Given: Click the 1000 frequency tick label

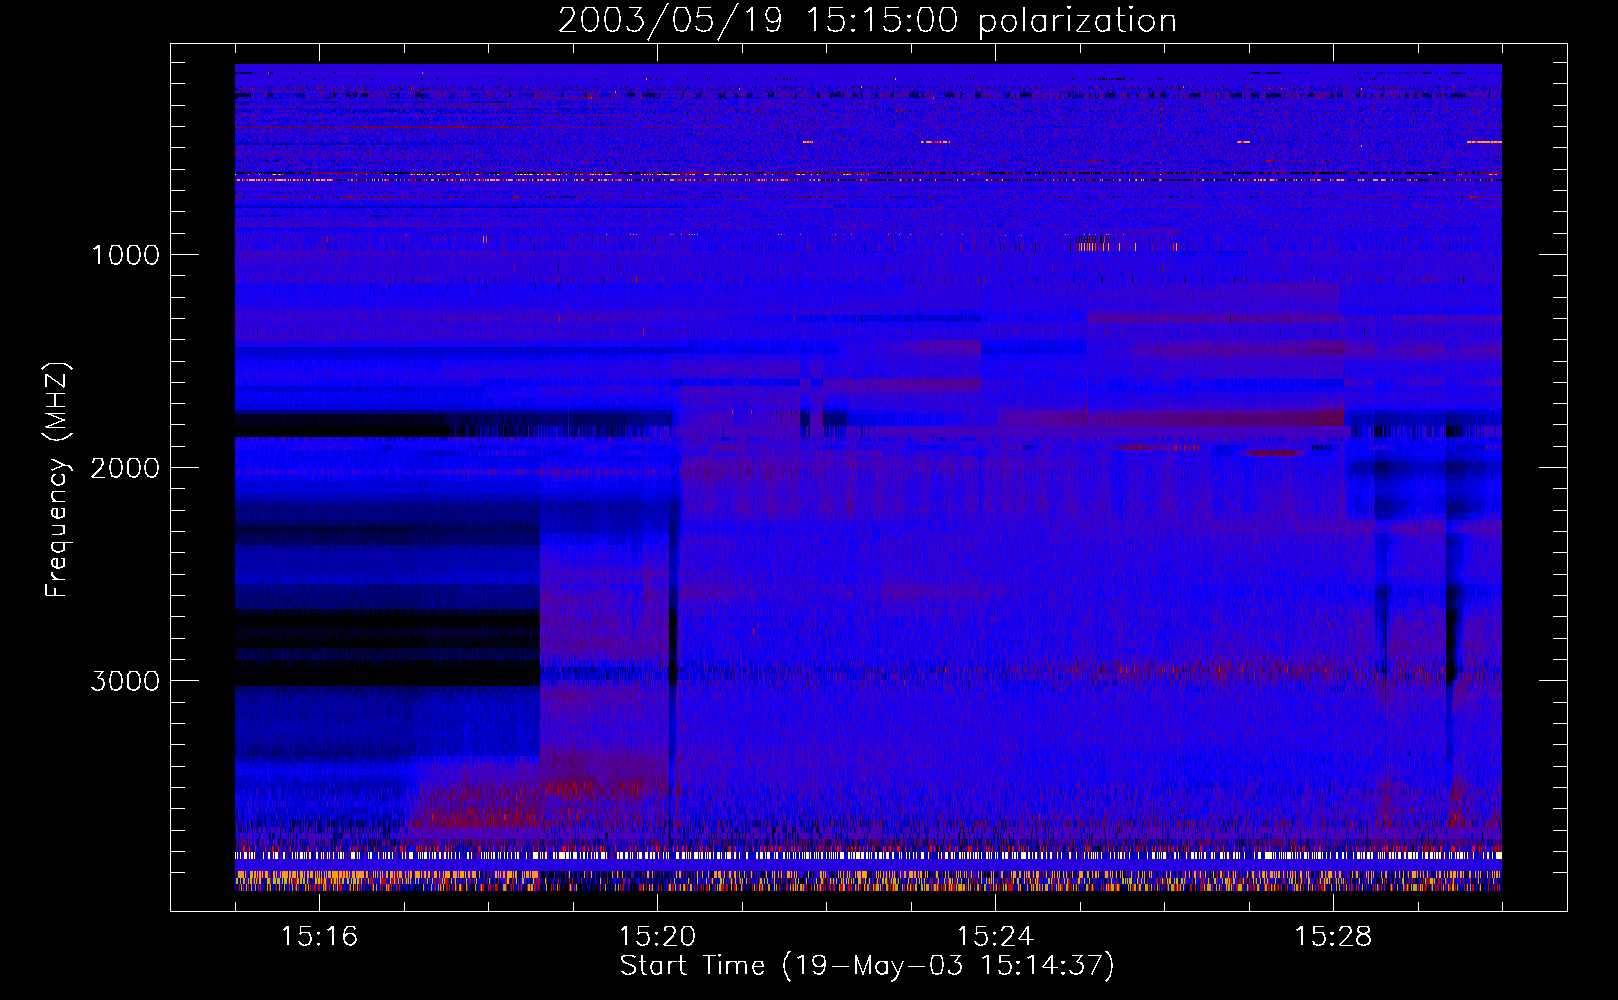Looking at the screenshot, I should pos(125,255).
